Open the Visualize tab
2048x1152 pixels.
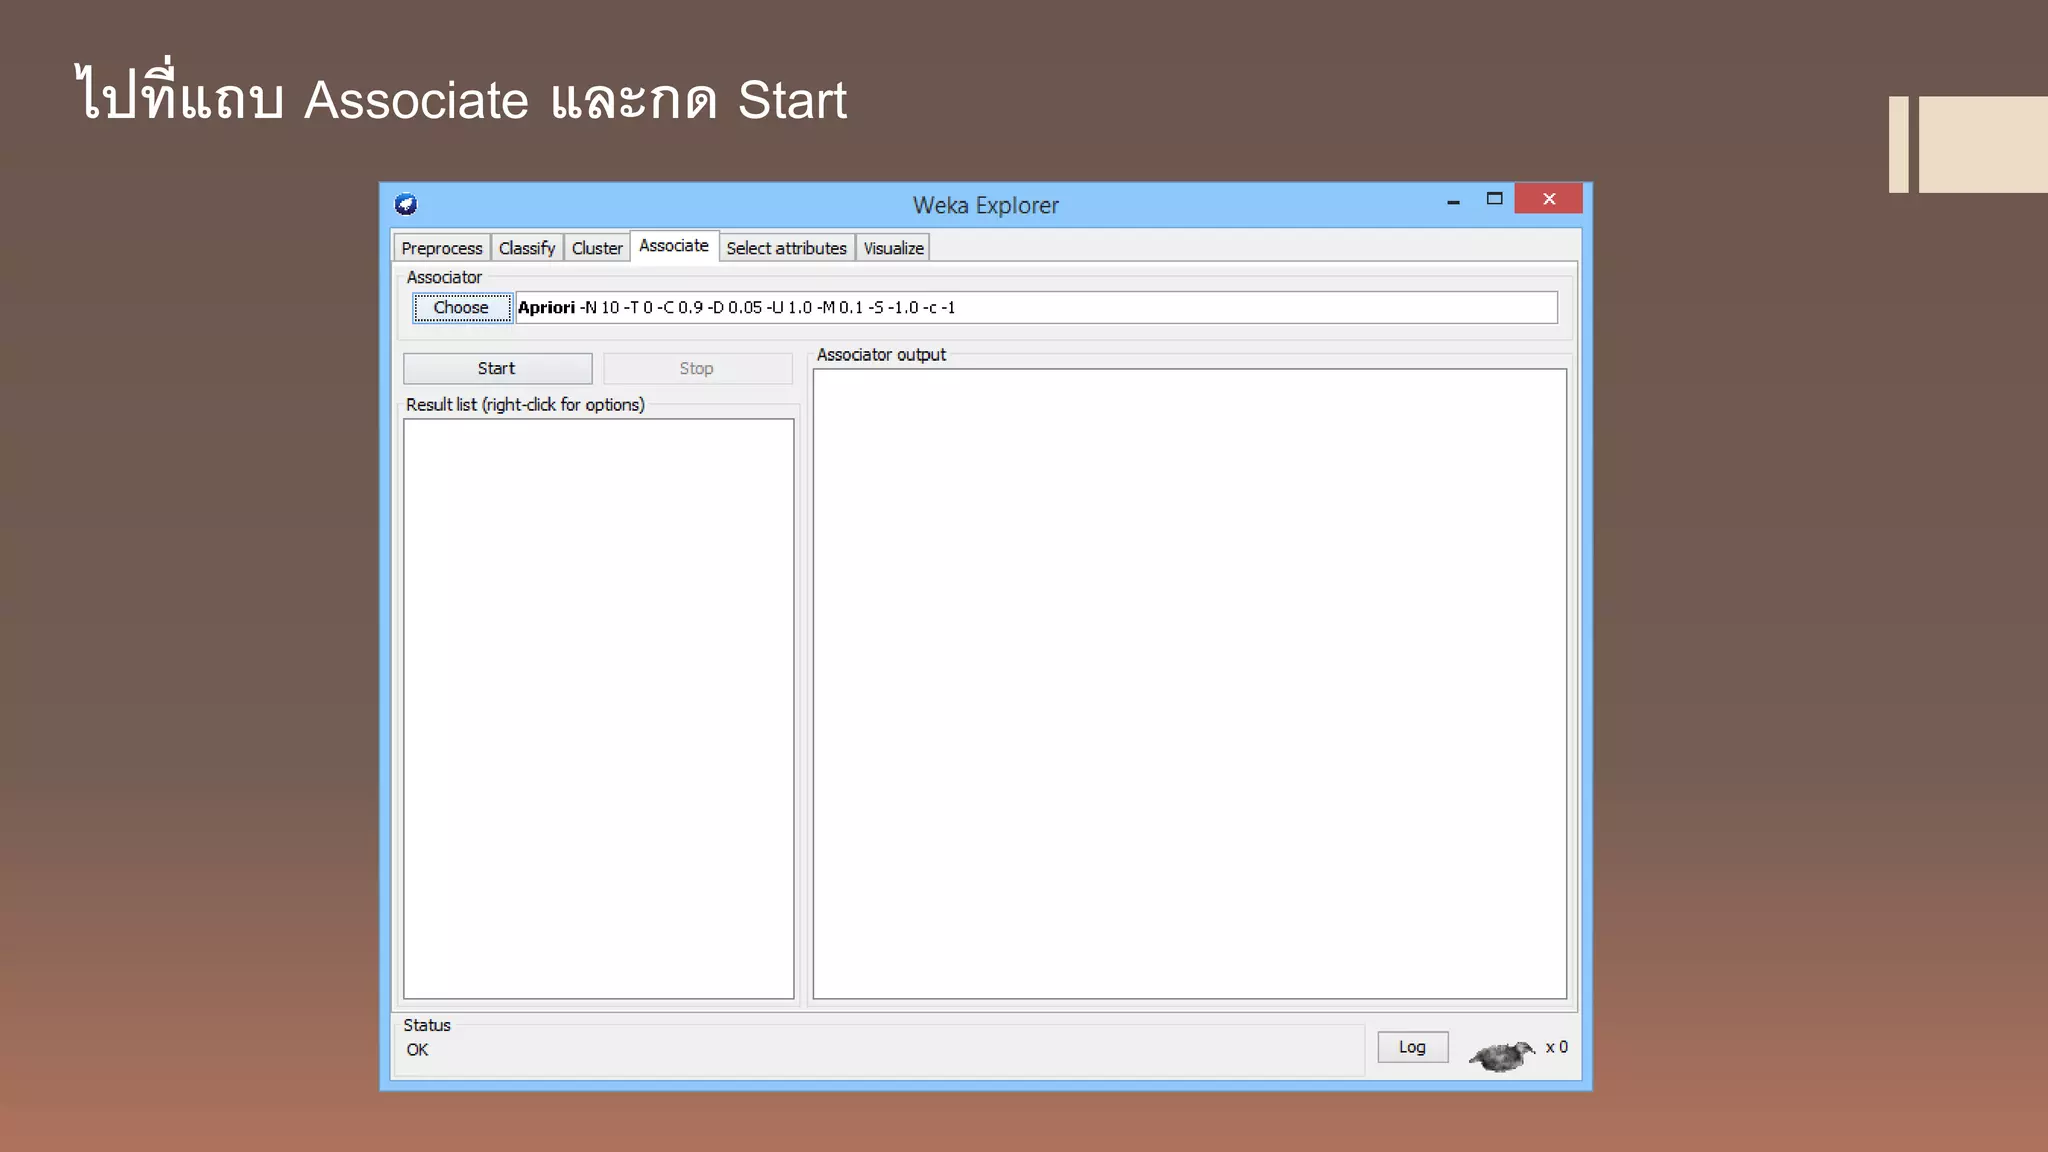click(893, 248)
